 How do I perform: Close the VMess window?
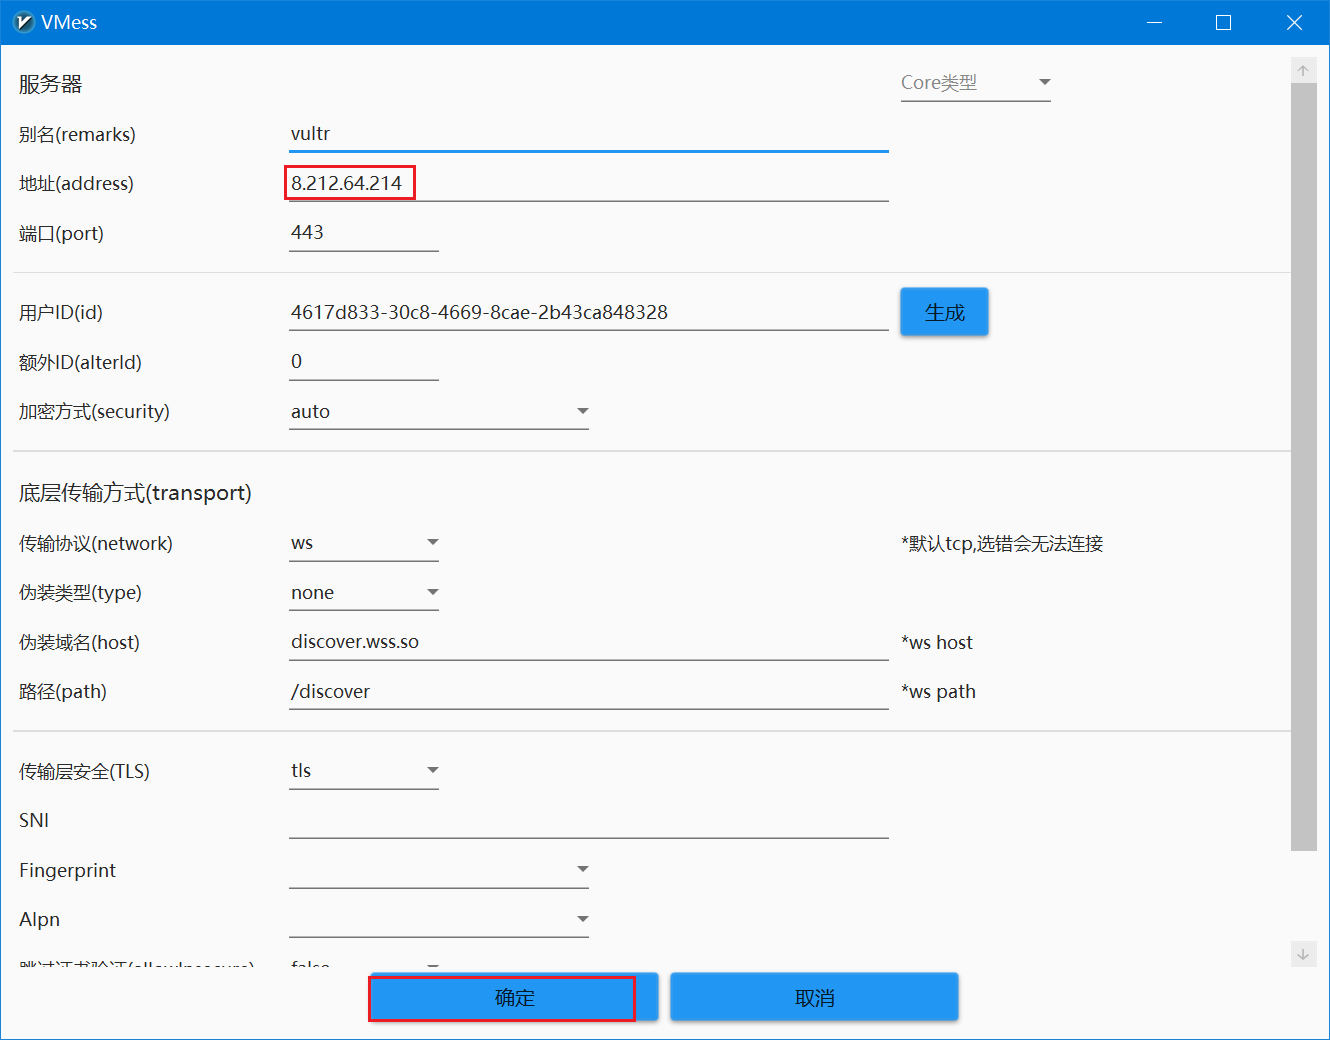pyautogui.click(x=1294, y=22)
